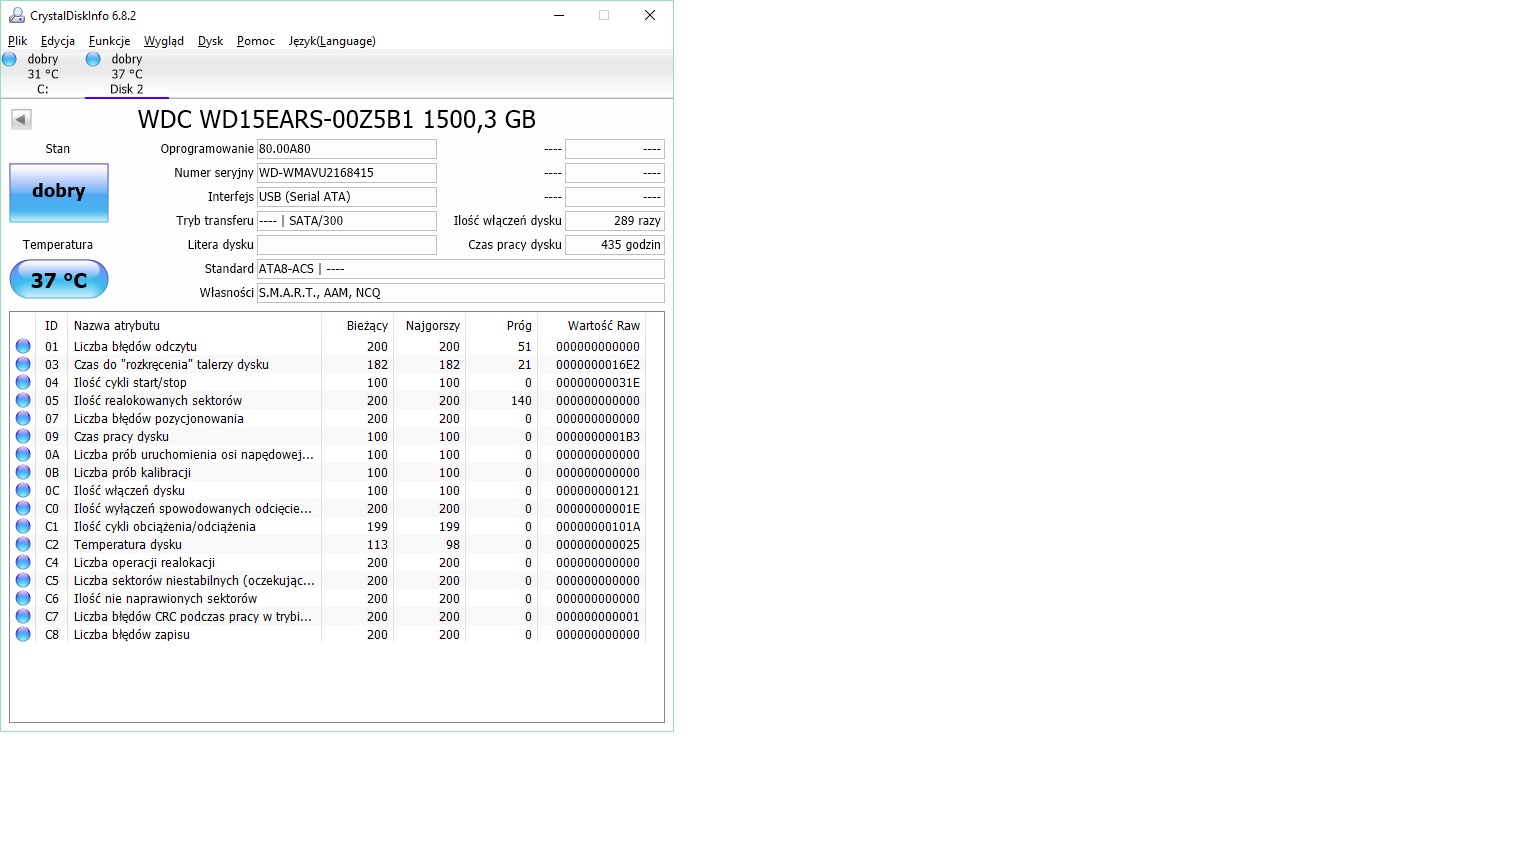Open the Język(Language) menu
This screenshot has height=864, width=1536.
pos(332,41)
